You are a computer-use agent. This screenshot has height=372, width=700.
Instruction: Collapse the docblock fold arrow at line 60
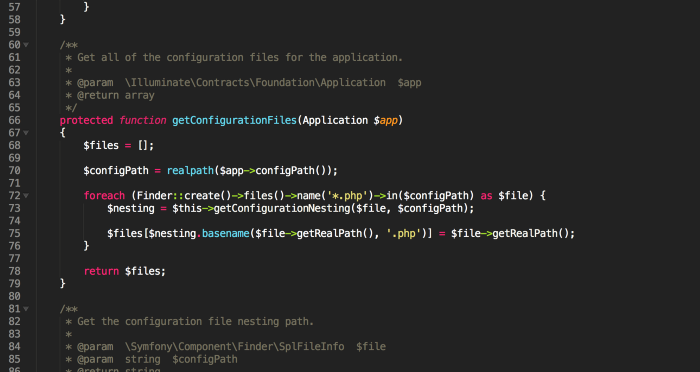click(26, 45)
